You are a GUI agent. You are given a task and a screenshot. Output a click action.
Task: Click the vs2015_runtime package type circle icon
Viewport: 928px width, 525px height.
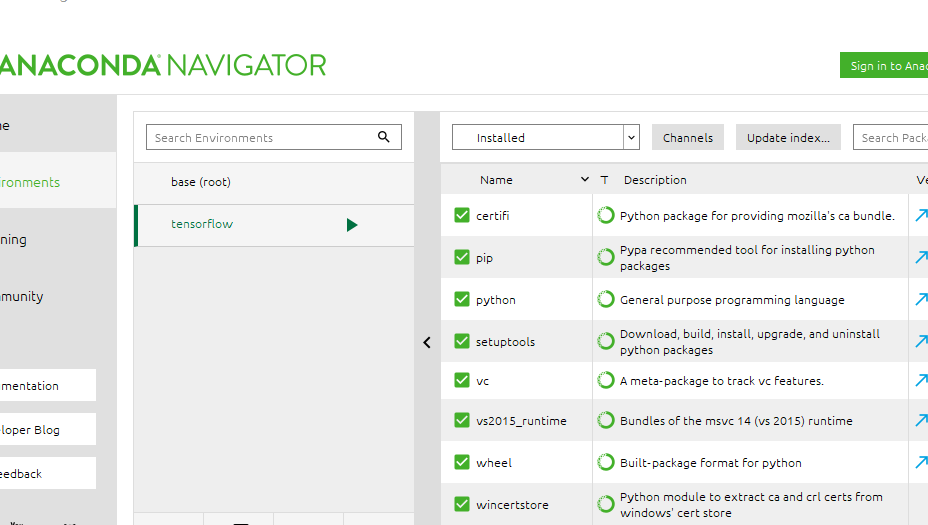coord(605,421)
